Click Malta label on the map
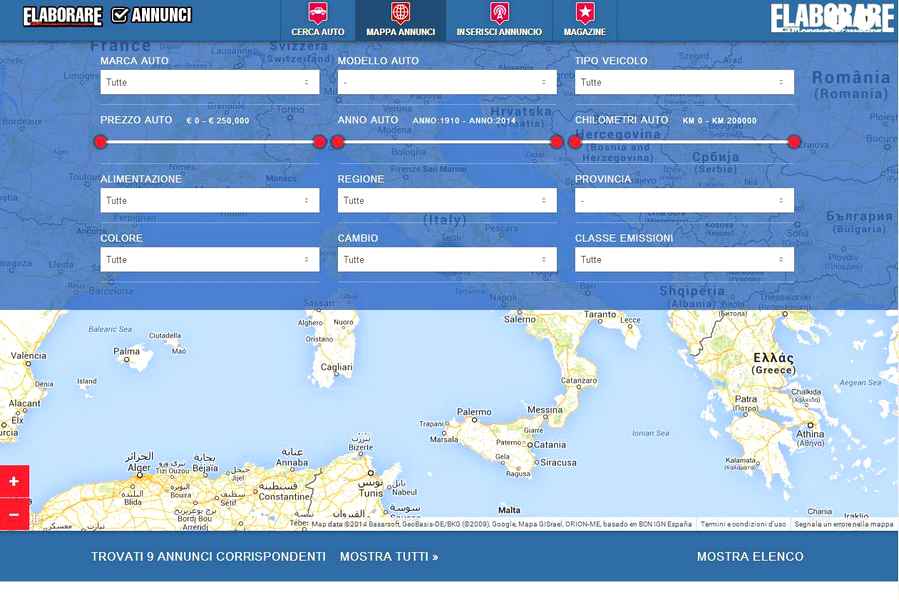 tap(509, 510)
